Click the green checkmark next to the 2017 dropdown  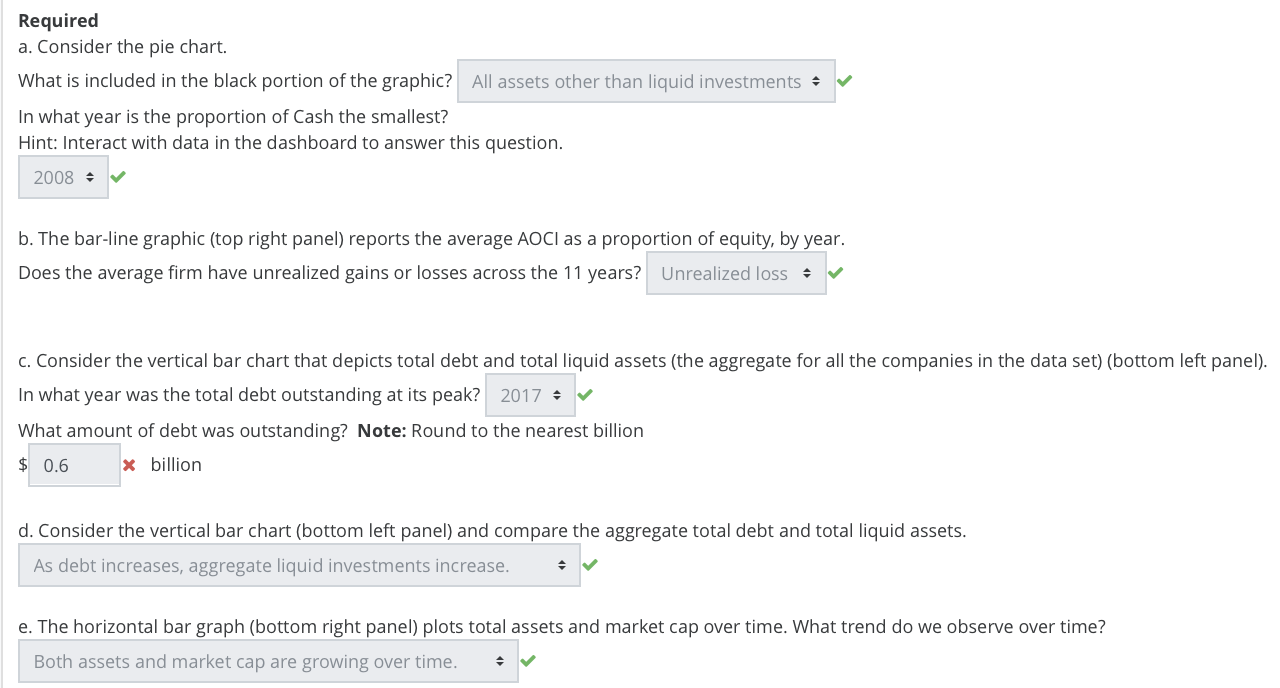(x=584, y=394)
